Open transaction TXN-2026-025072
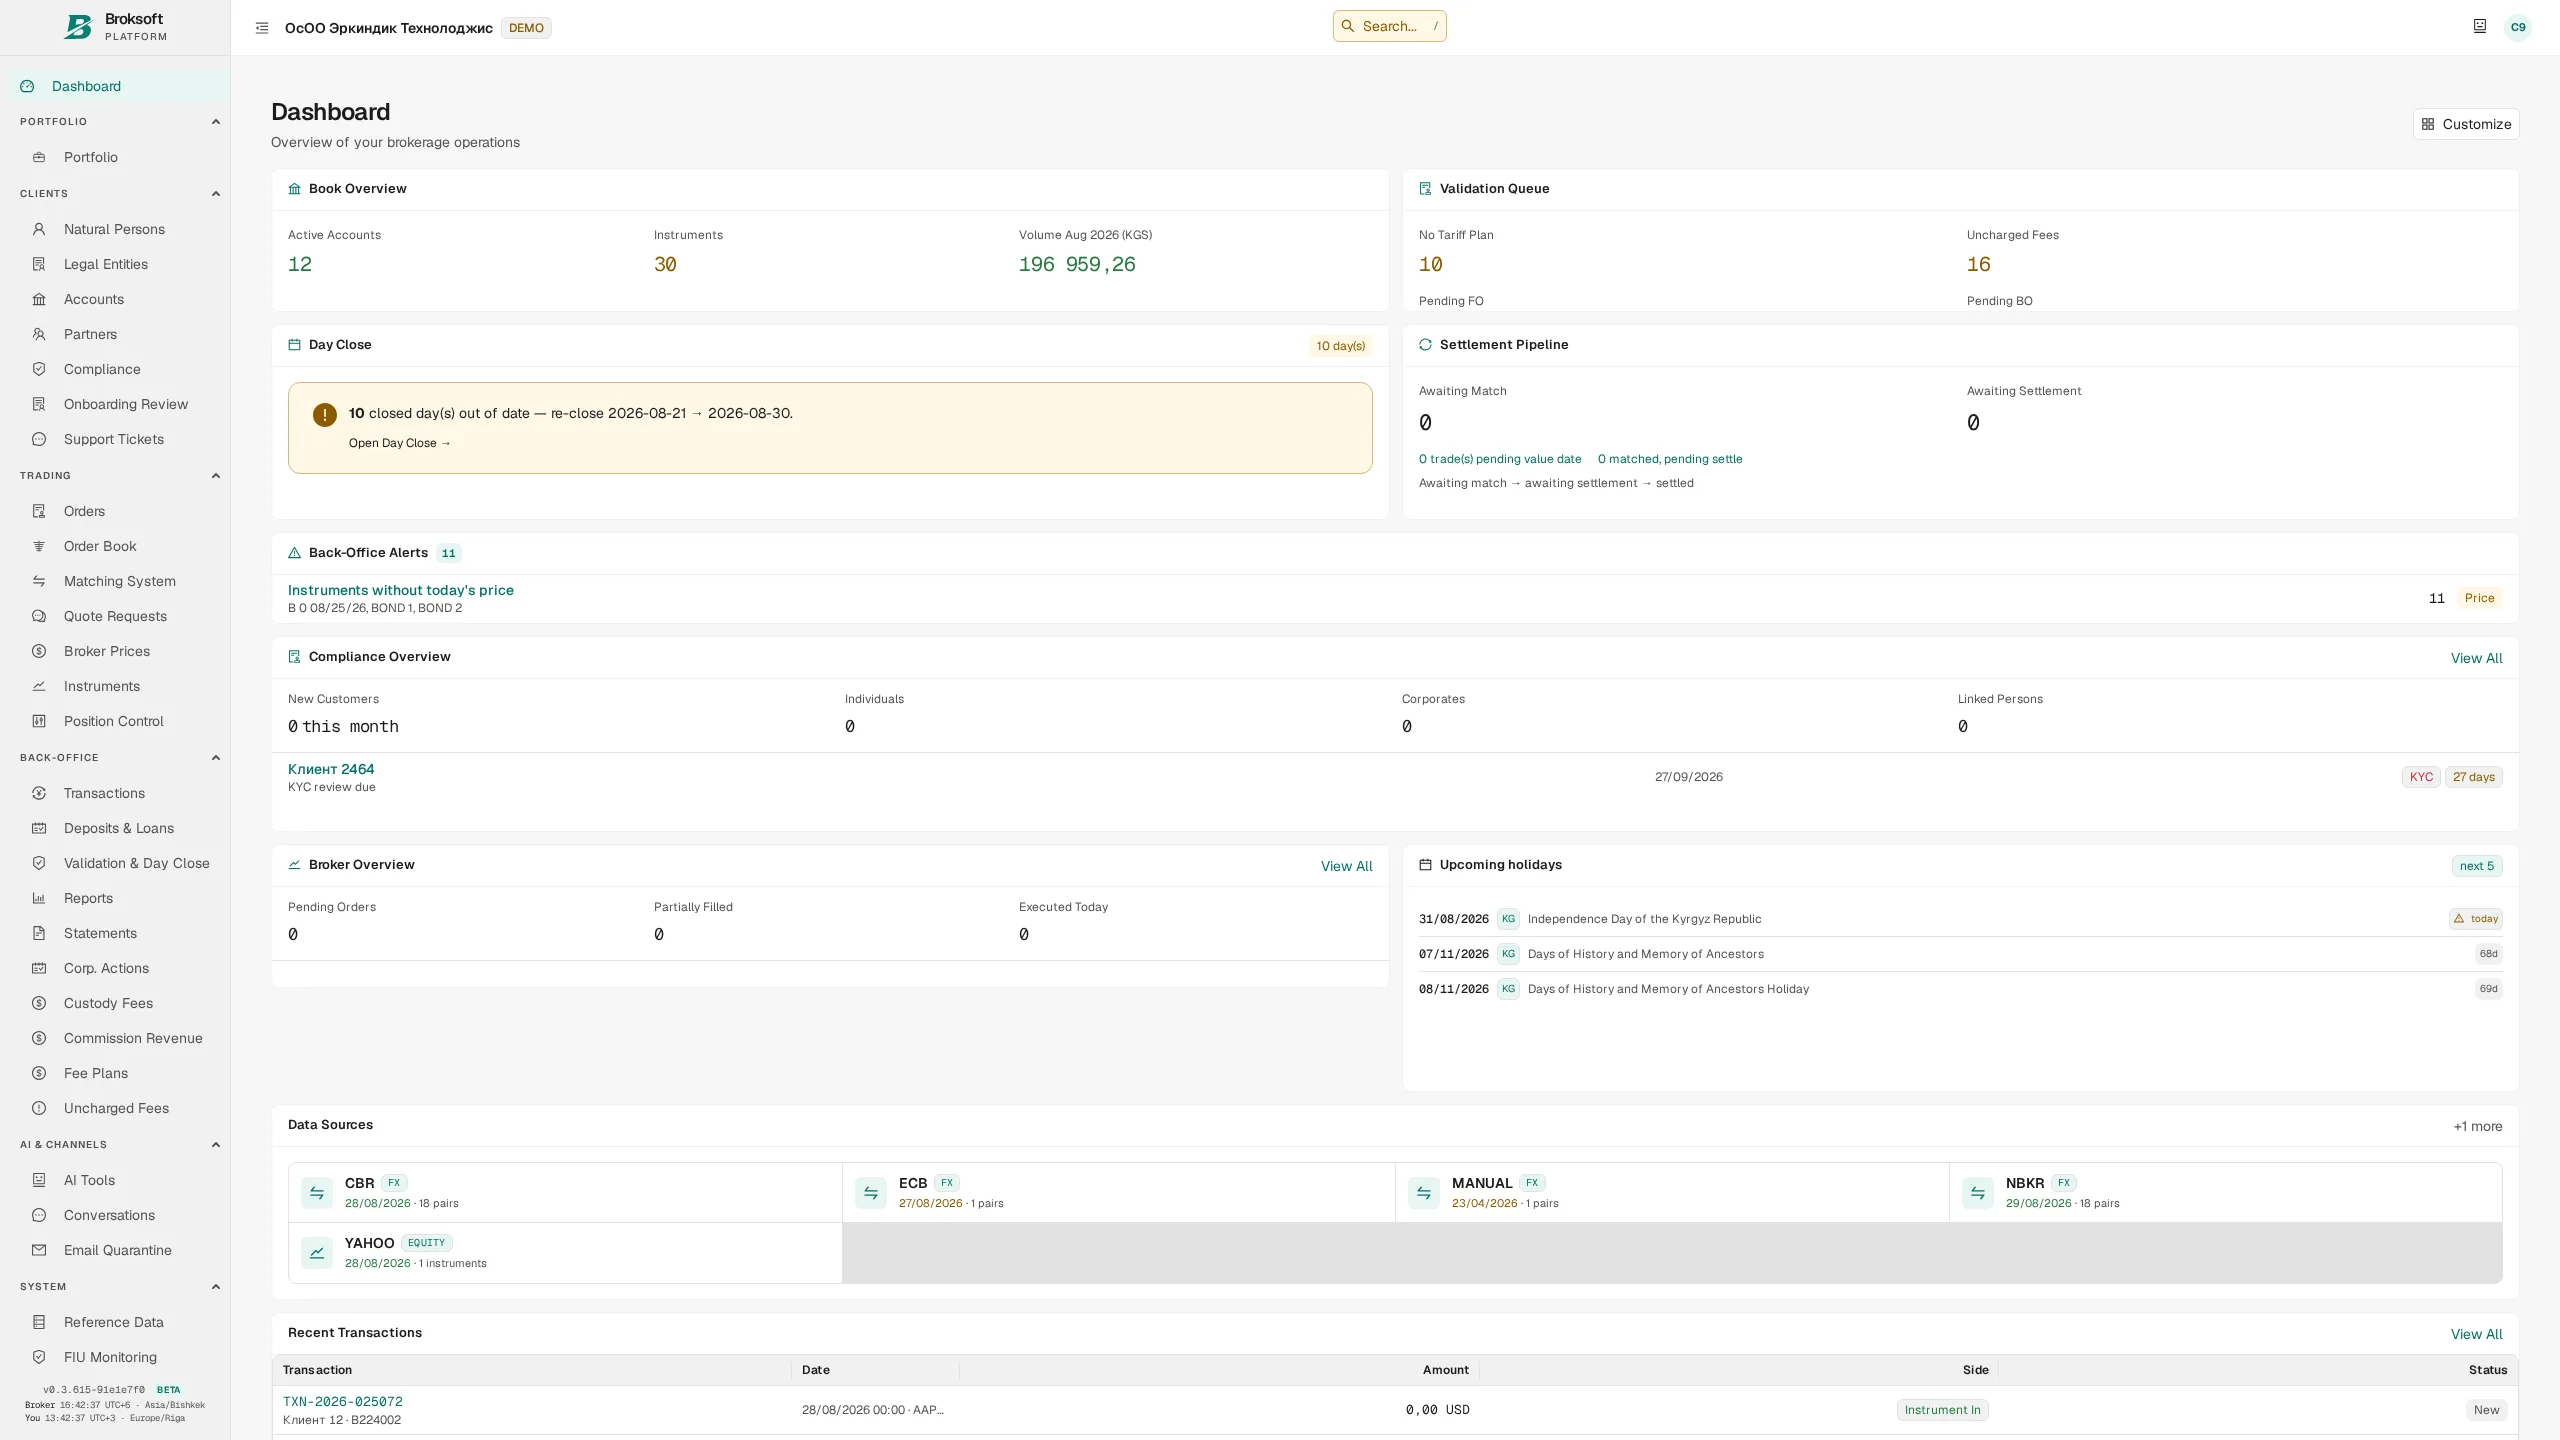Image resolution: width=2560 pixels, height=1440 pixels. [343, 1401]
